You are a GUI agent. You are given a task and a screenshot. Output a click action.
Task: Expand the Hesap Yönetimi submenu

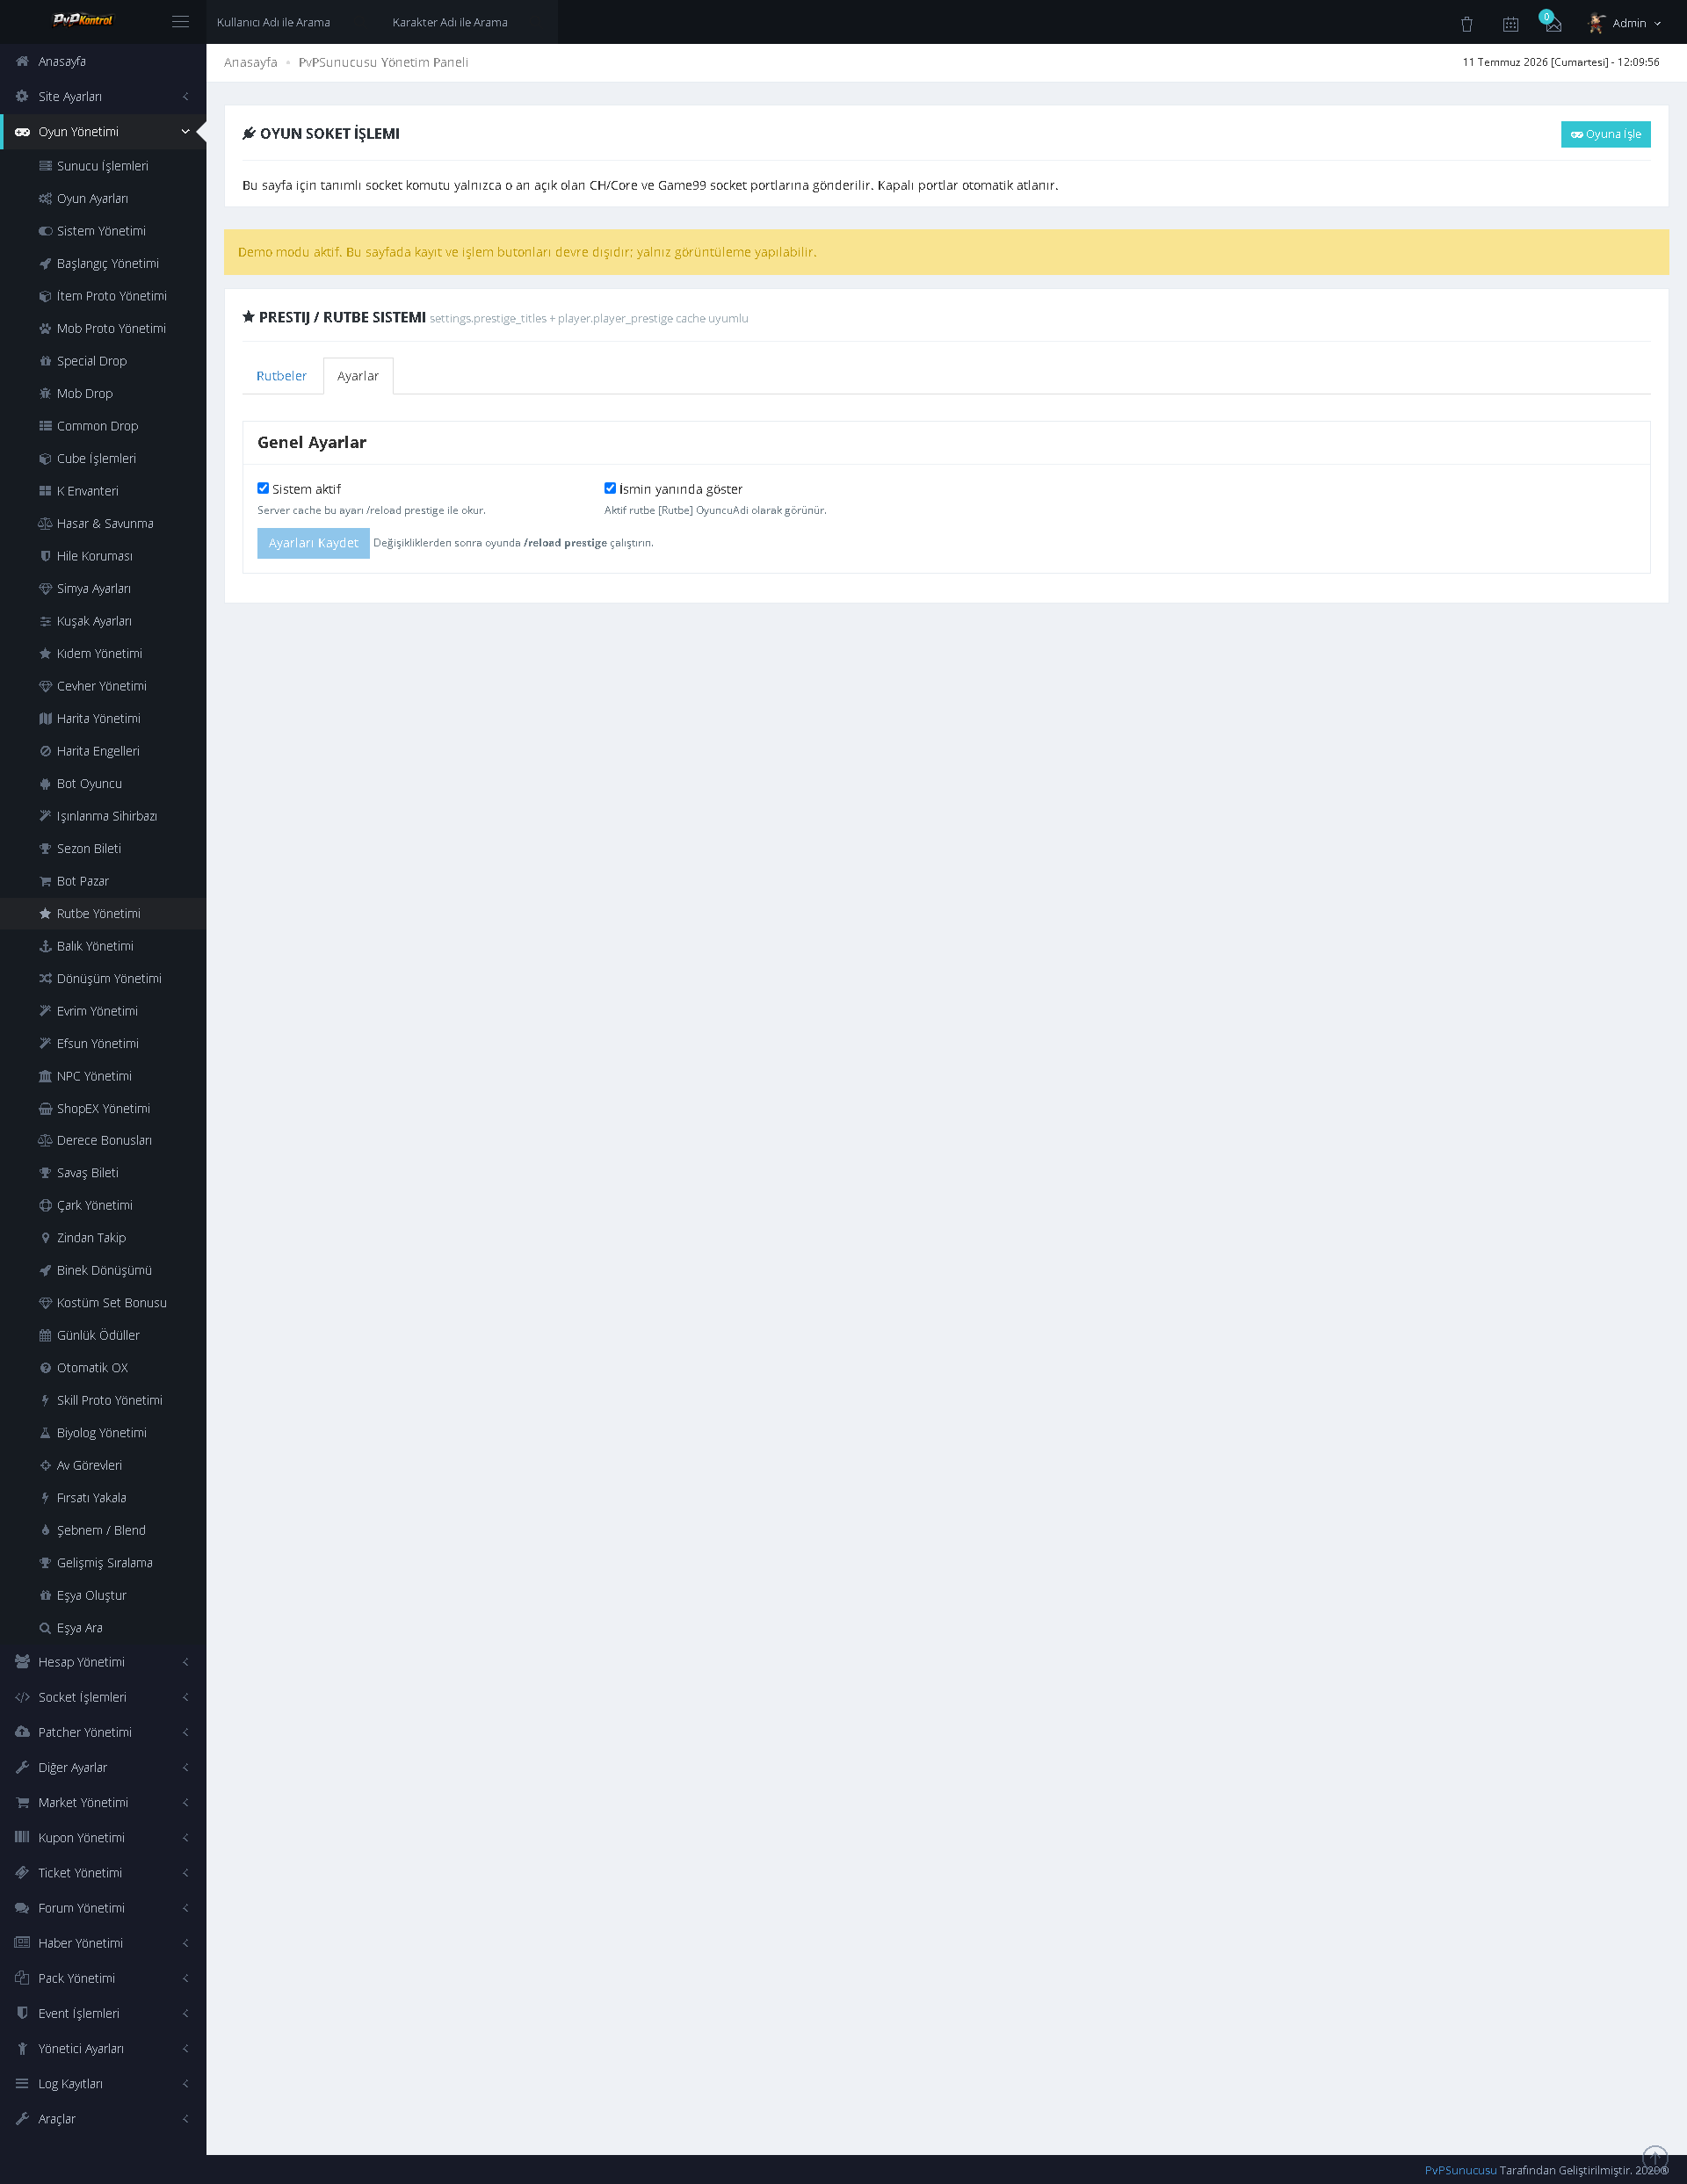click(103, 1662)
